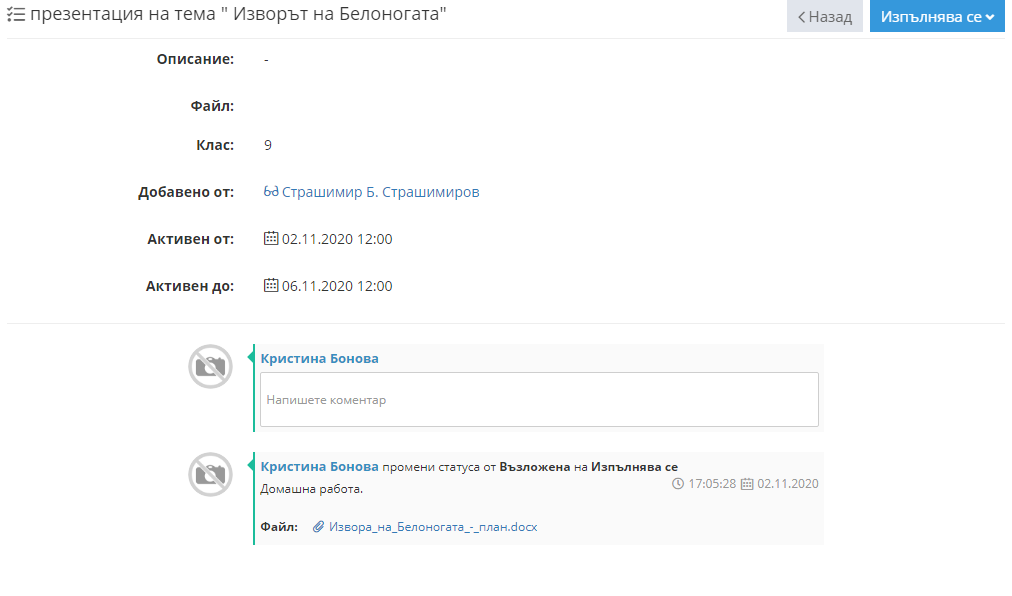Click the paperclip icon before the docx file
Viewport: 1012px width, 596px height.
tap(318, 527)
